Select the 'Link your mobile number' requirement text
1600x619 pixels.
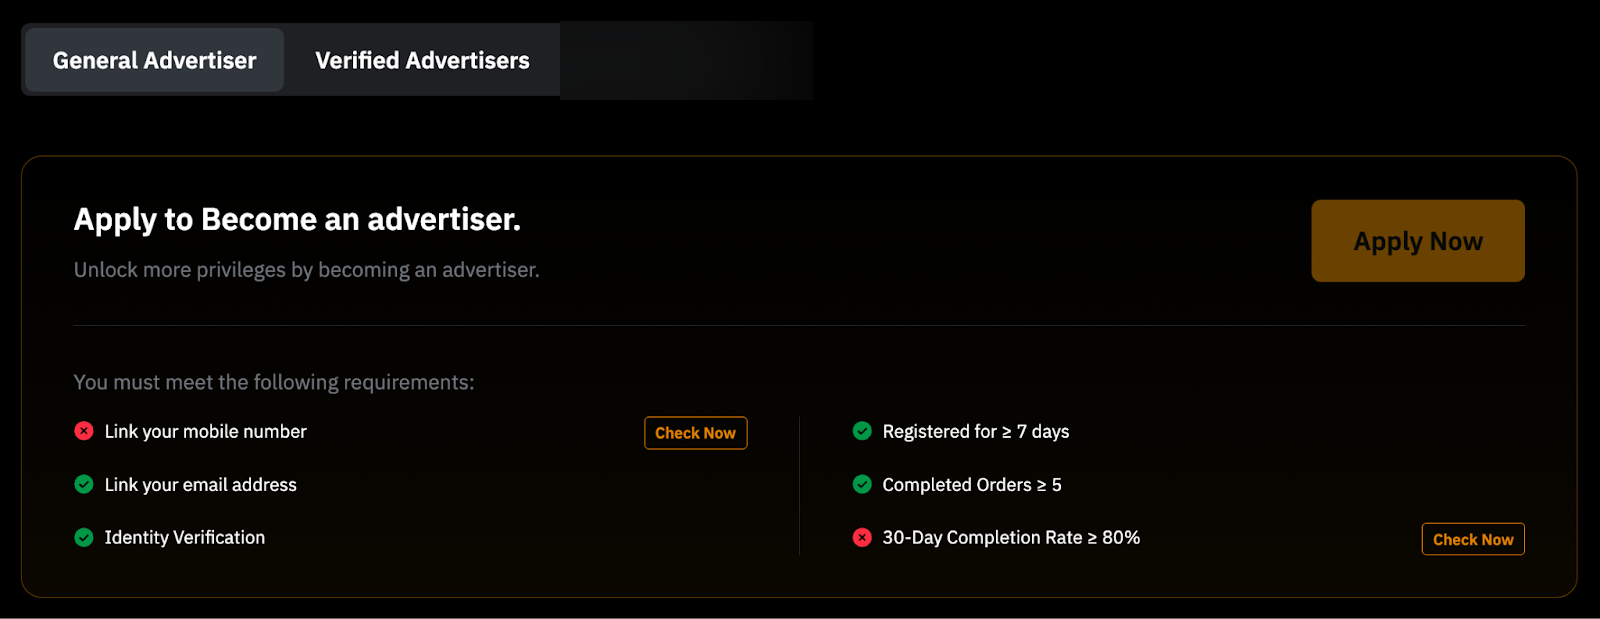coord(205,432)
